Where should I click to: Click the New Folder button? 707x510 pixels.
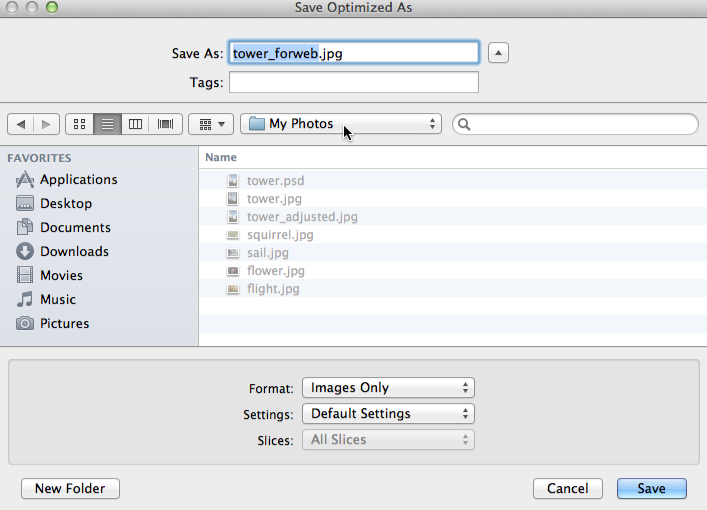pos(70,489)
